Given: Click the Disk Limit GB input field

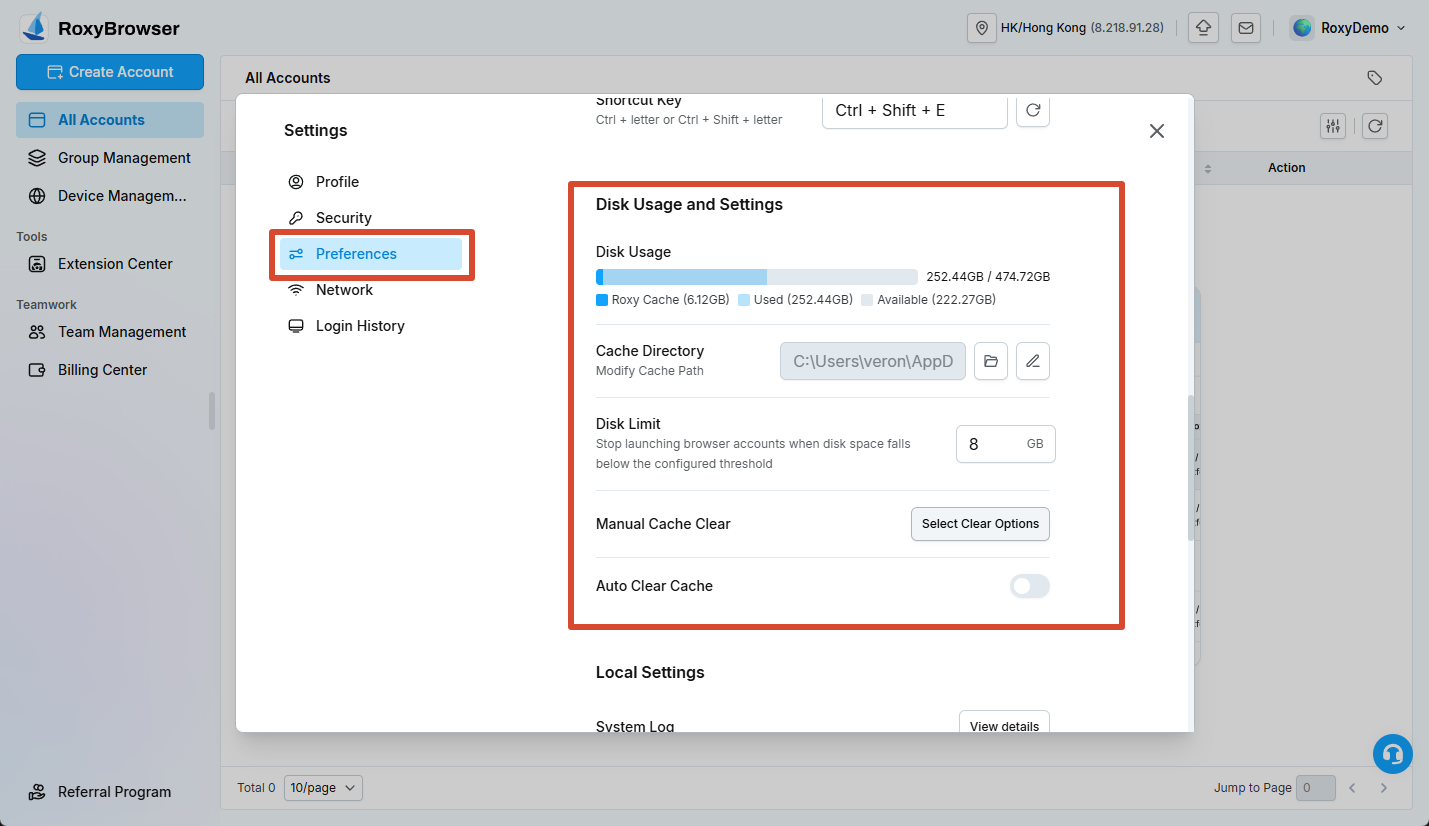Looking at the screenshot, I should [x=1006, y=444].
